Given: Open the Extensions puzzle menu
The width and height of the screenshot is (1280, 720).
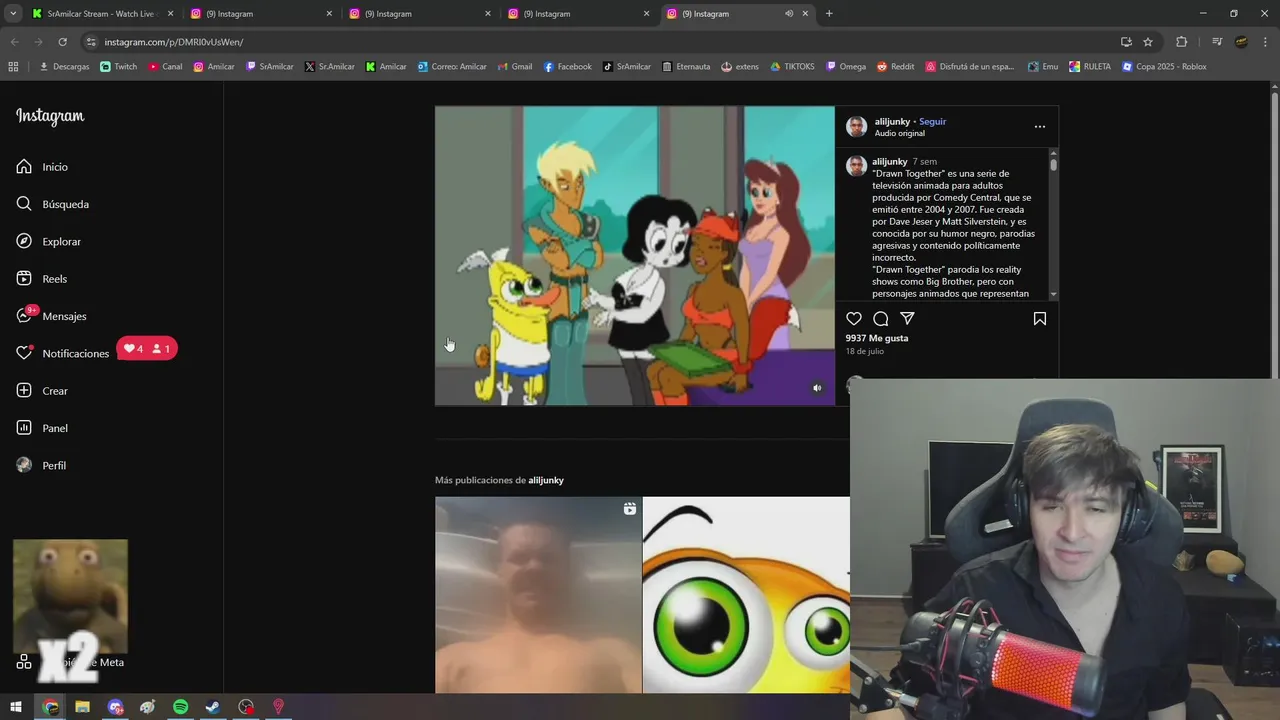Looking at the screenshot, I should [x=1182, y=42].
